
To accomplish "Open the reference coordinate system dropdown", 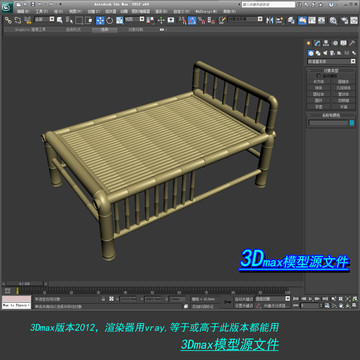I will pyautogui.click(x=135, y=19).
